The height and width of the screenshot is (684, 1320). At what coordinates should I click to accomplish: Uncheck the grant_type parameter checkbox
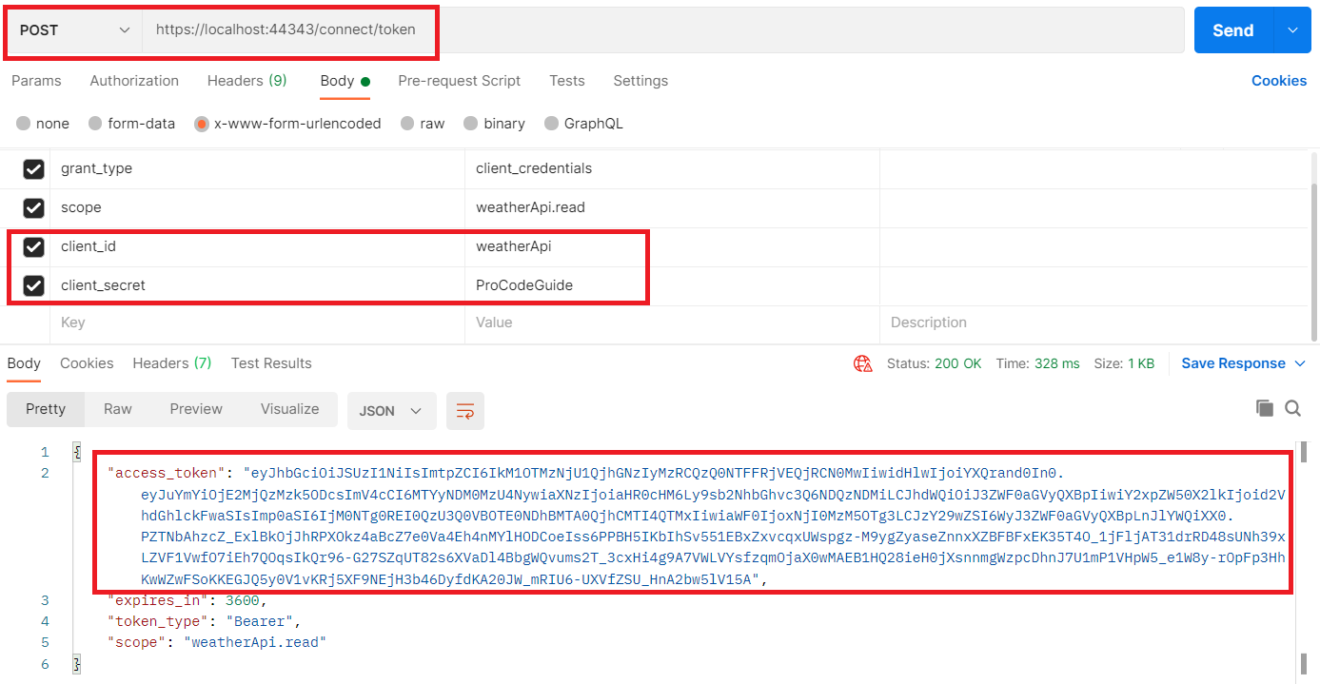34,169
